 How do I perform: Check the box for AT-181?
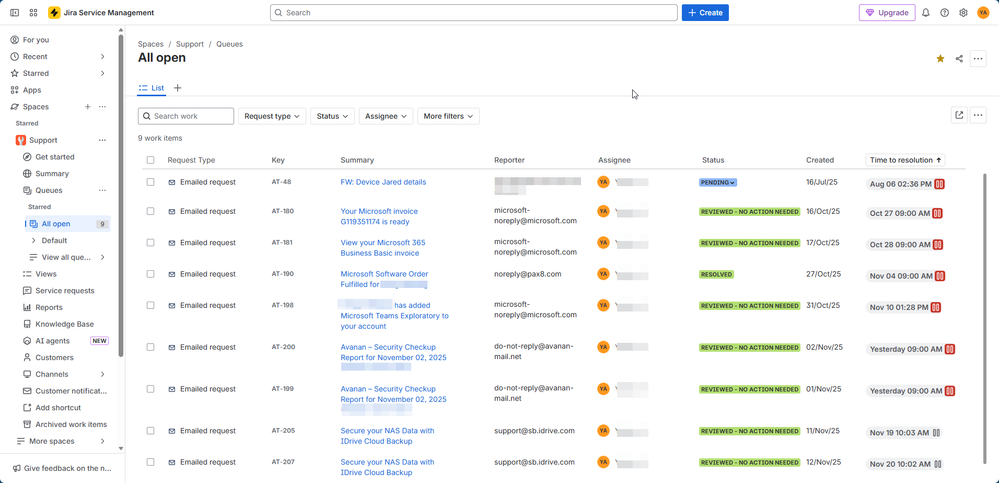coord(150,243)
